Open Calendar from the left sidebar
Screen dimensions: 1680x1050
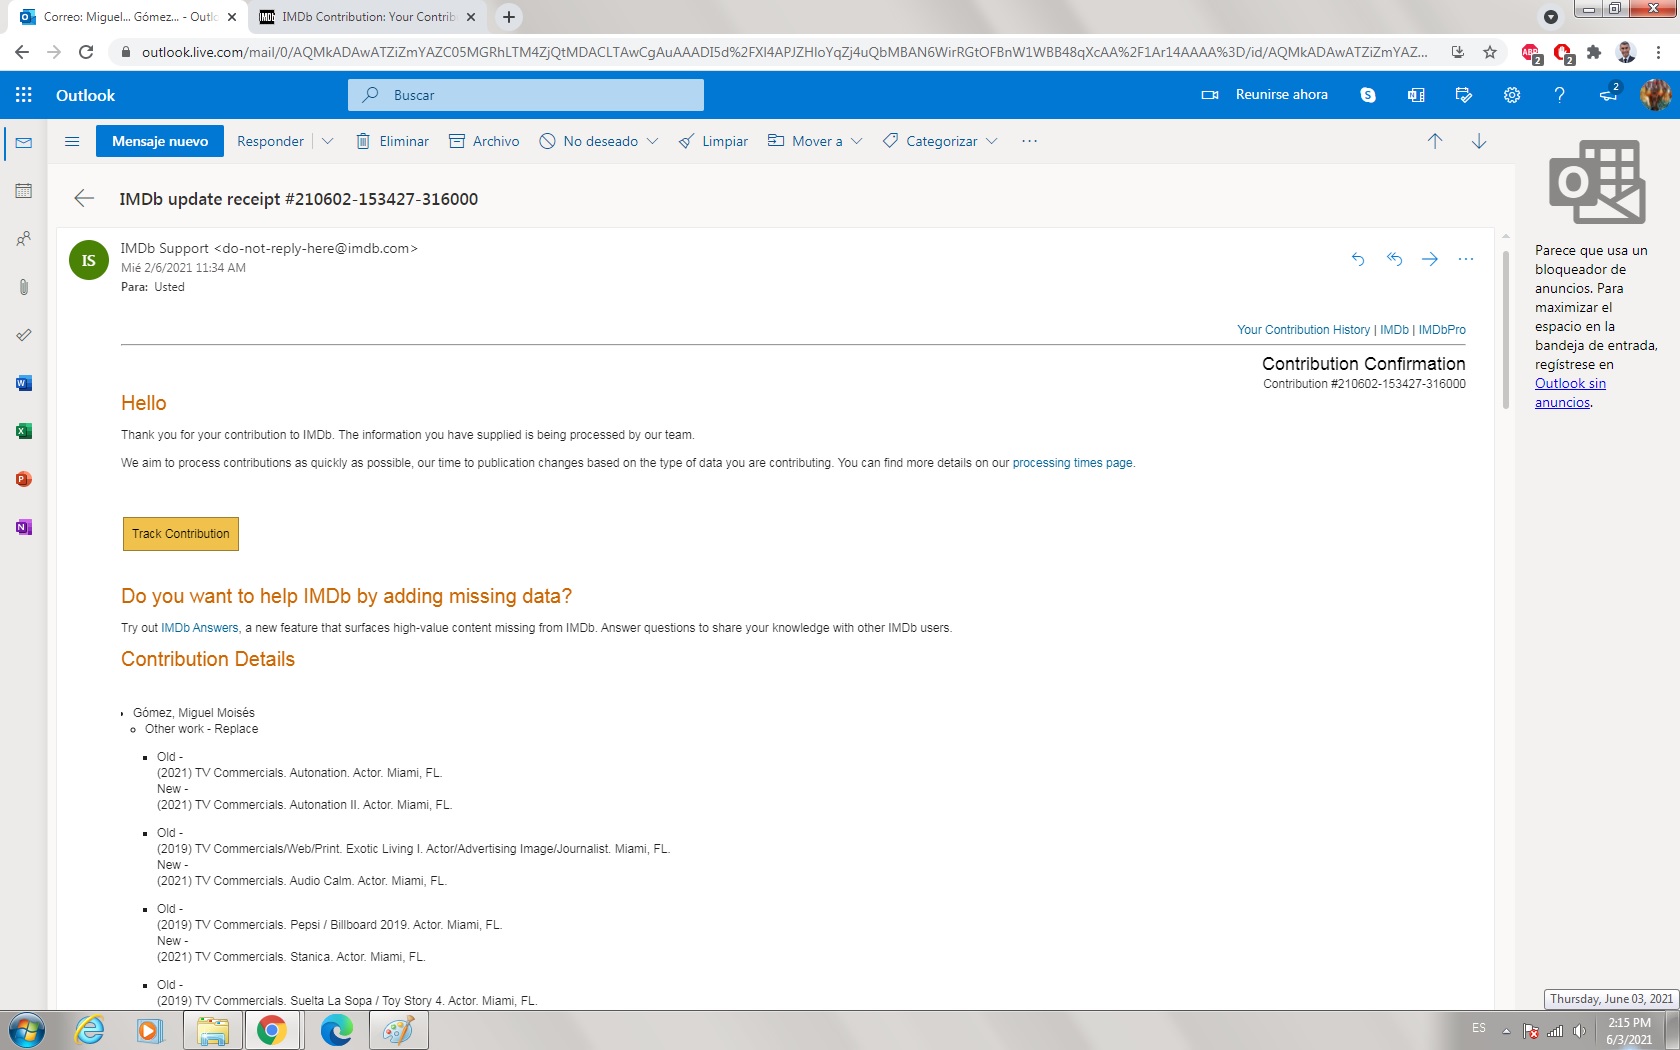[x=24, y=191]
